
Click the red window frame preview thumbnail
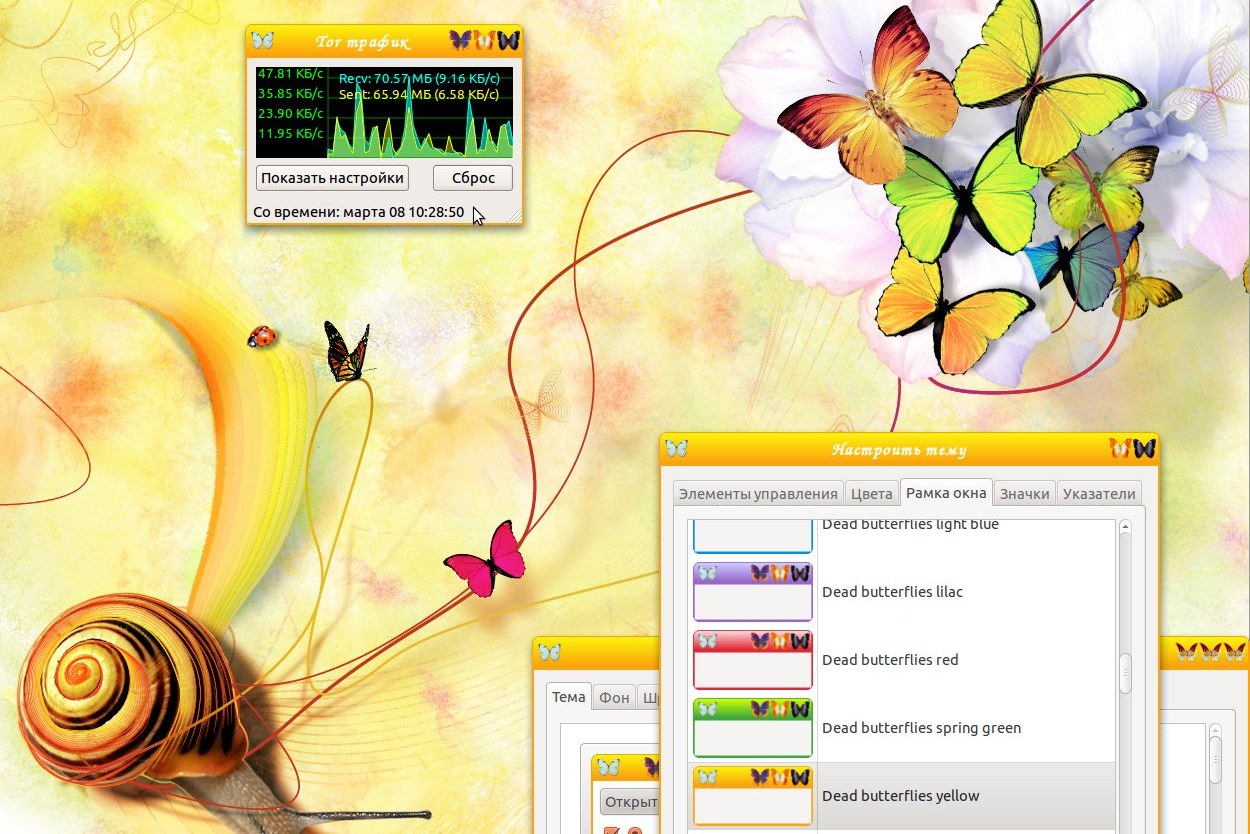click(x=753, y=660)
